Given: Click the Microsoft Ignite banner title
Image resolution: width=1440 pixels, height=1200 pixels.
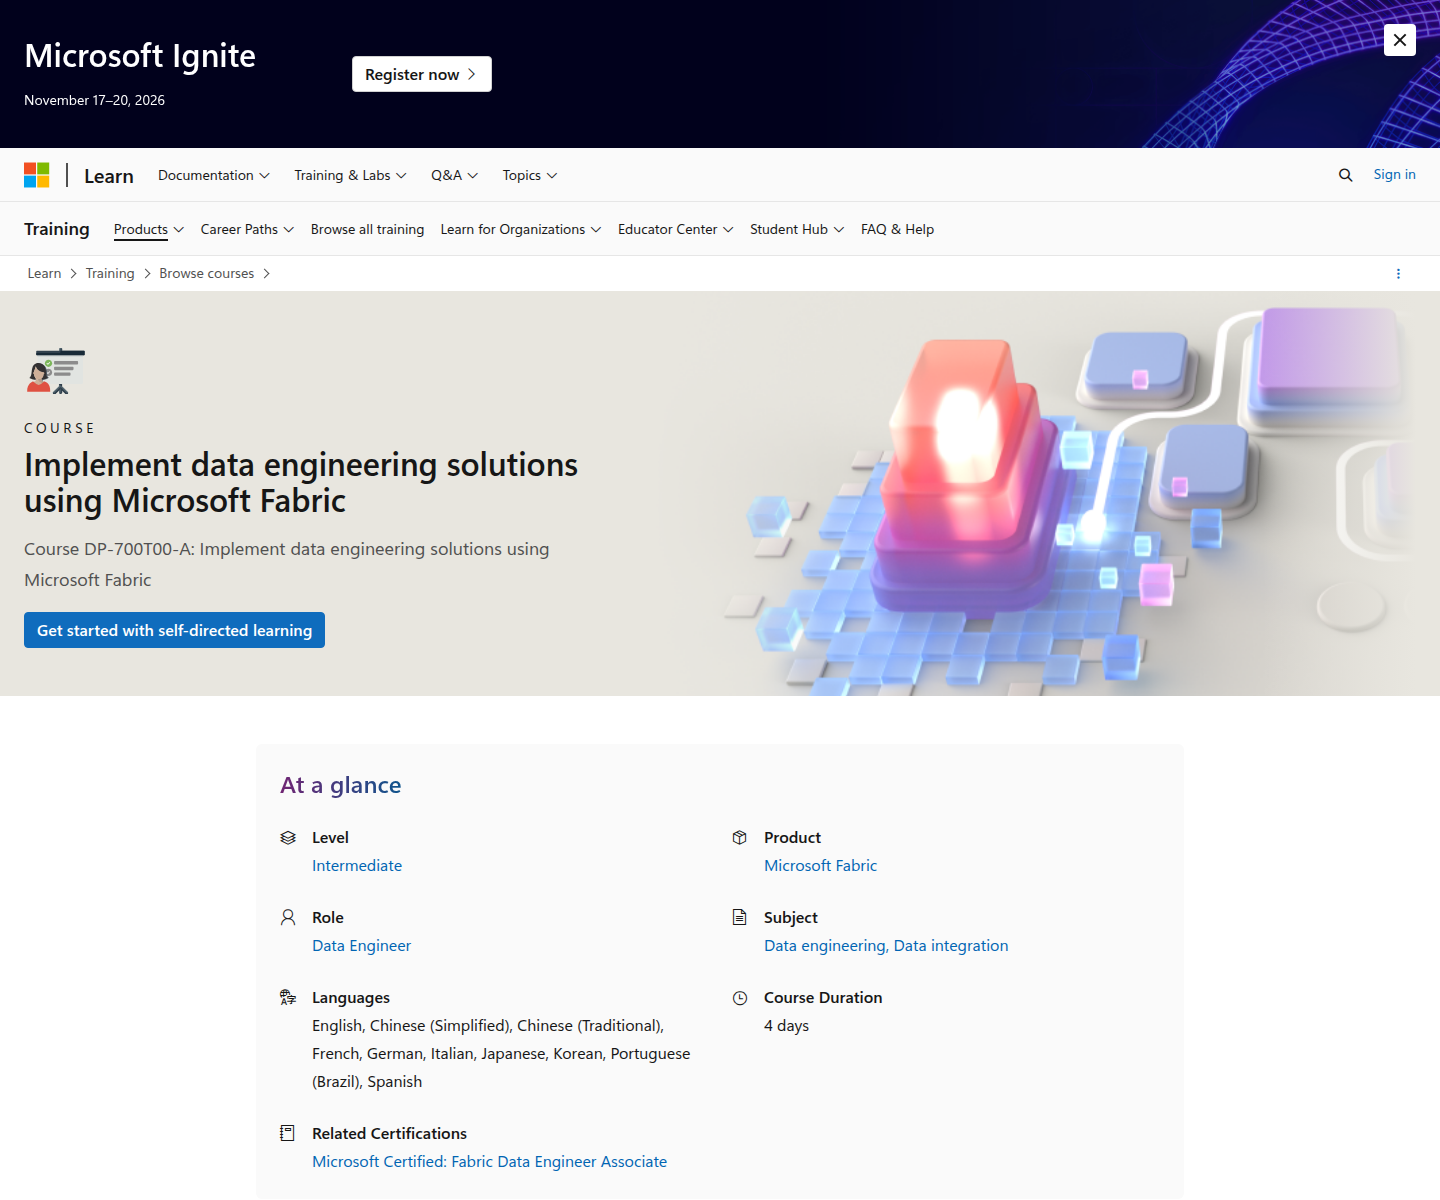Looking at the screenshot, I should pyautogui.click(x=140, y=56).
